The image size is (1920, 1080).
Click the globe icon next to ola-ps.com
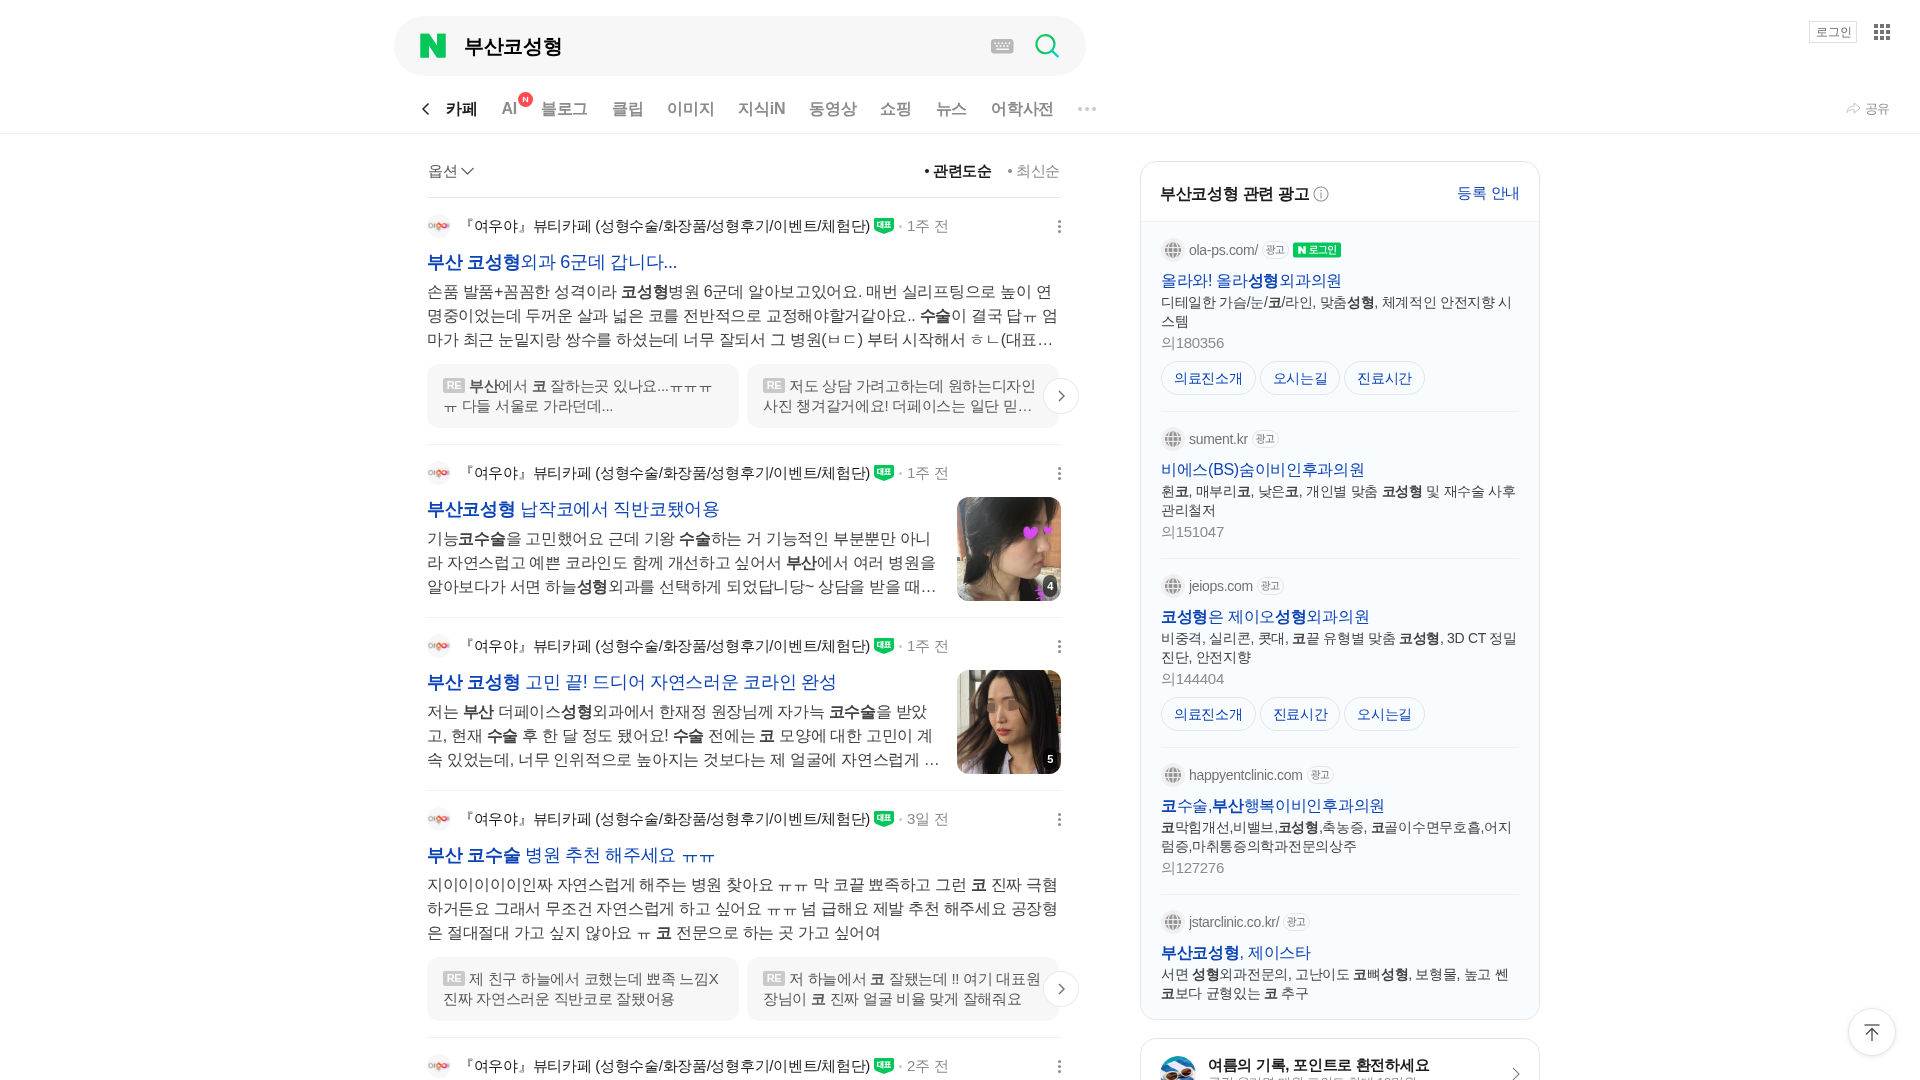pos(1173,250)
